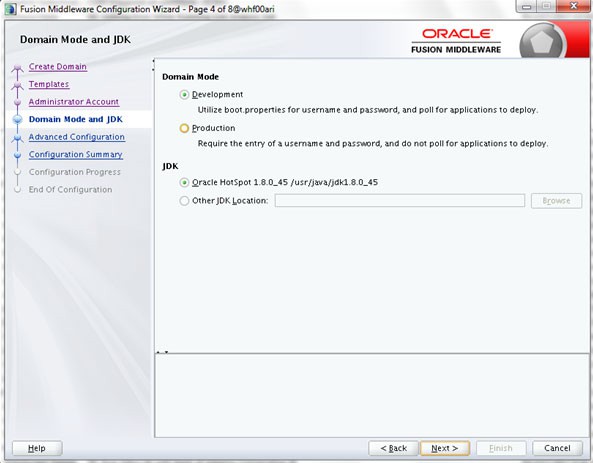Jump to Configuration Summary step
This screenshot has width=593, height=463.
click(x=76, y=154)
